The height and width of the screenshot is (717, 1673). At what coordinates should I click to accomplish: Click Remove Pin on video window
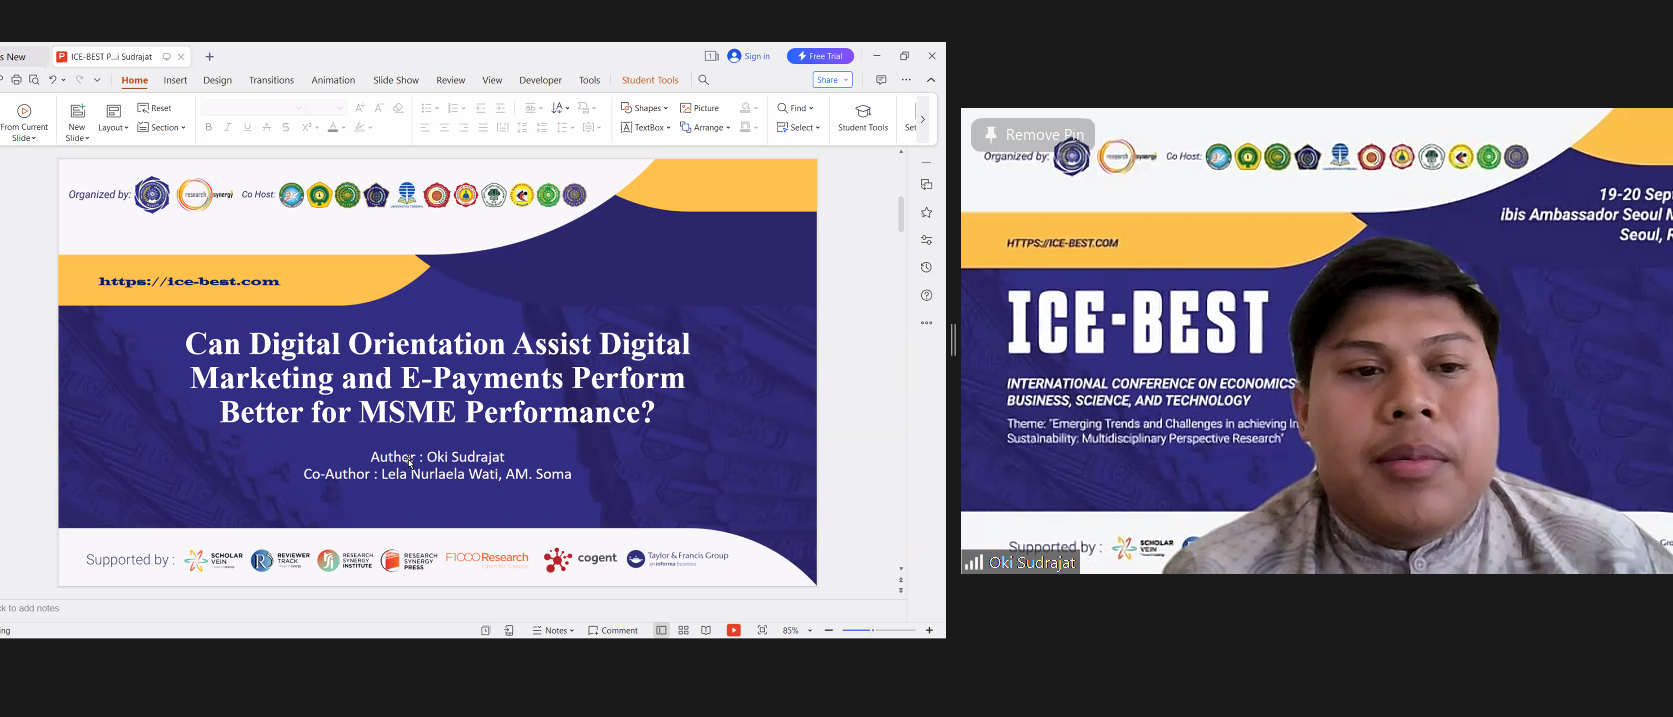(x=1033, y=135)
